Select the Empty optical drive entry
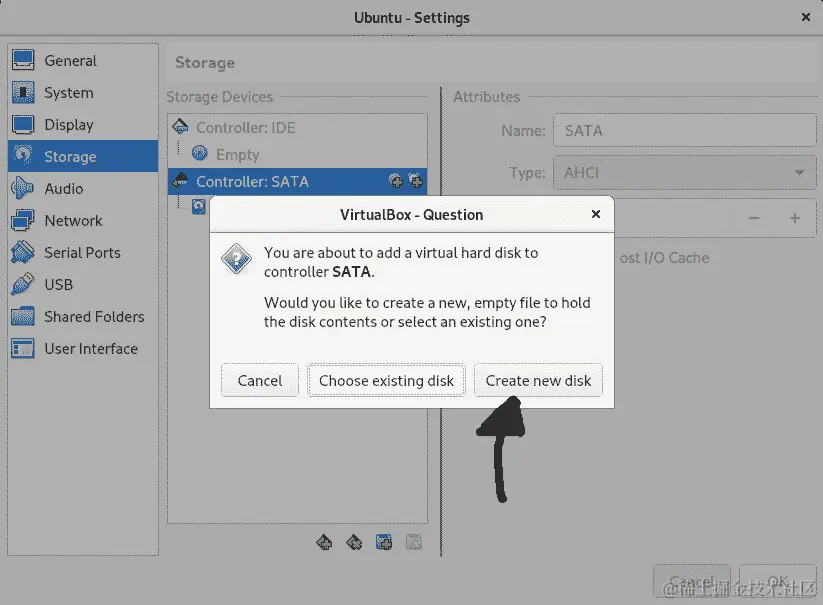The image size is (823, 605). (x=298, y=154)
